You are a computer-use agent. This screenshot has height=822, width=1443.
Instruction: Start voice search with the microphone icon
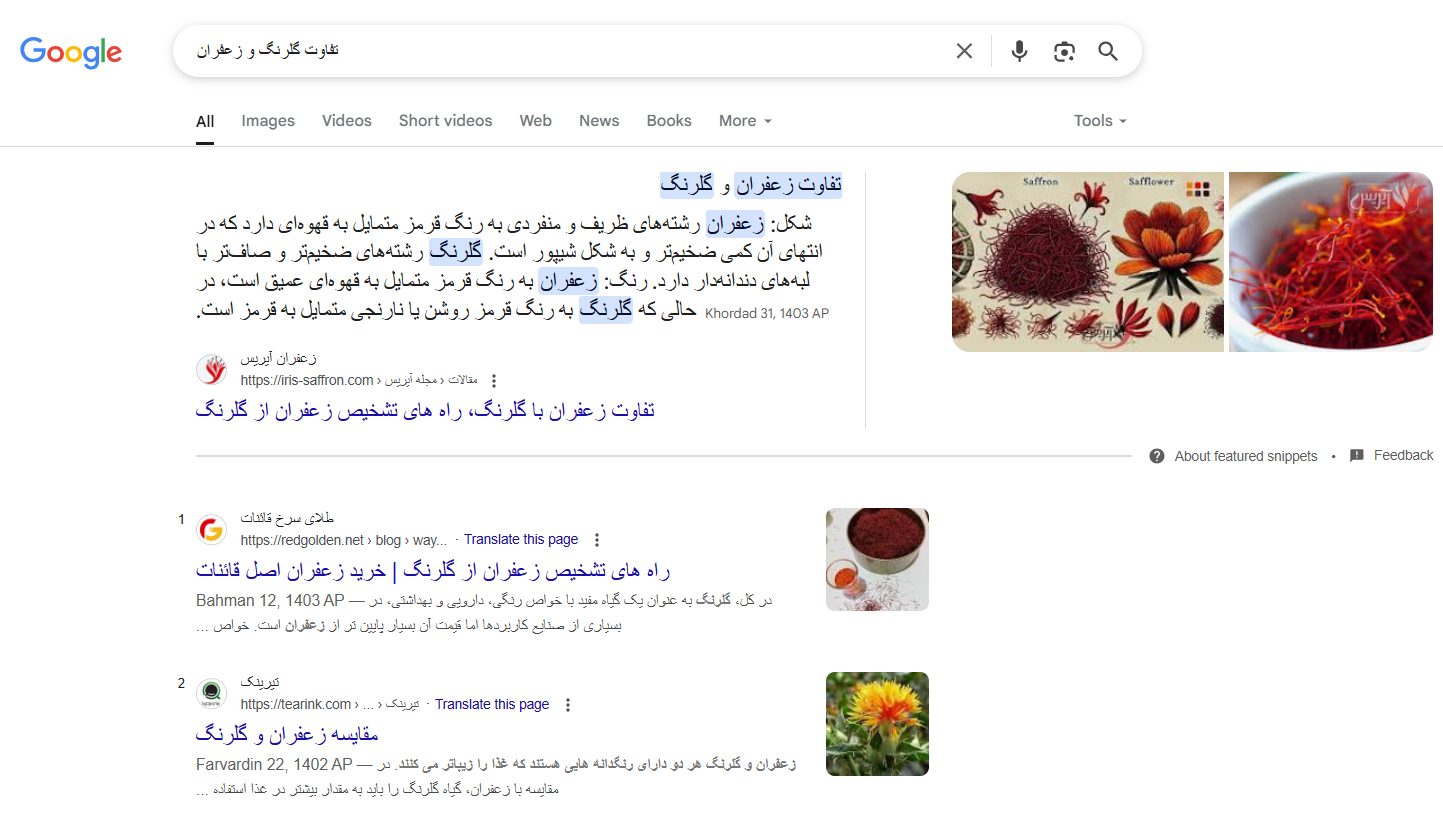(x=1019, y=51)
